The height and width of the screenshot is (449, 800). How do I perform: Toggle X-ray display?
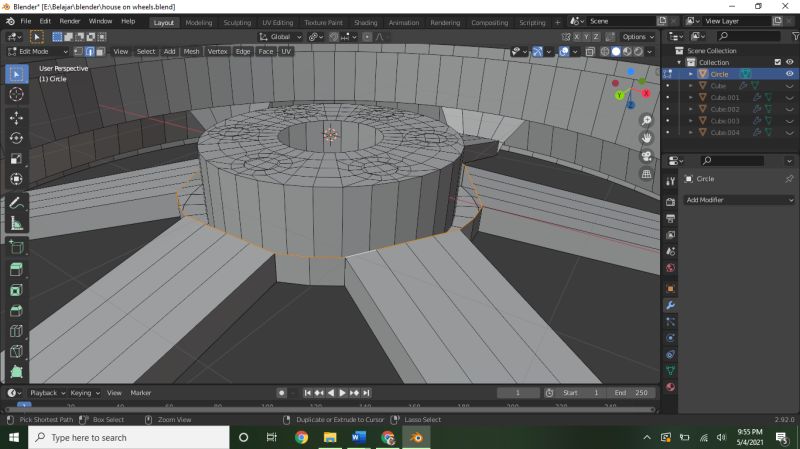click(590, 52)
